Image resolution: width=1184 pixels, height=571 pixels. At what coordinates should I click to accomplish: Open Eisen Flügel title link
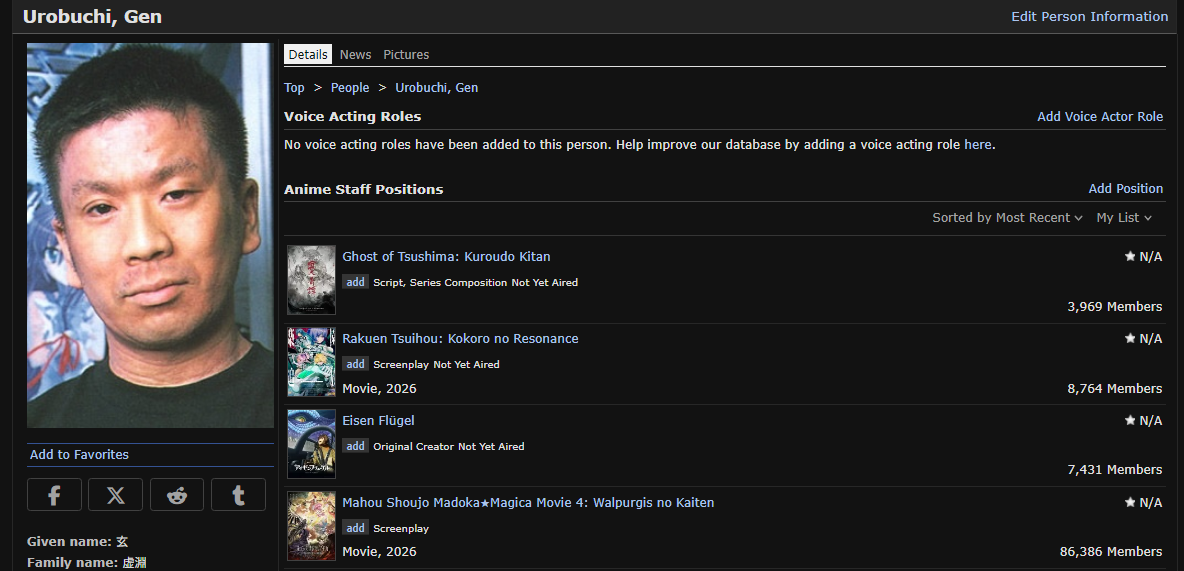click(x=378, y=421)
